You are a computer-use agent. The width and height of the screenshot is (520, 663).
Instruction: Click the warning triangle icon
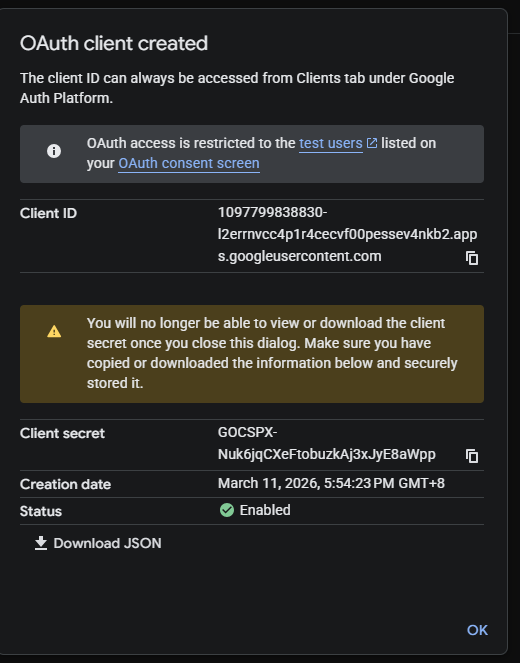pos(54,331)
